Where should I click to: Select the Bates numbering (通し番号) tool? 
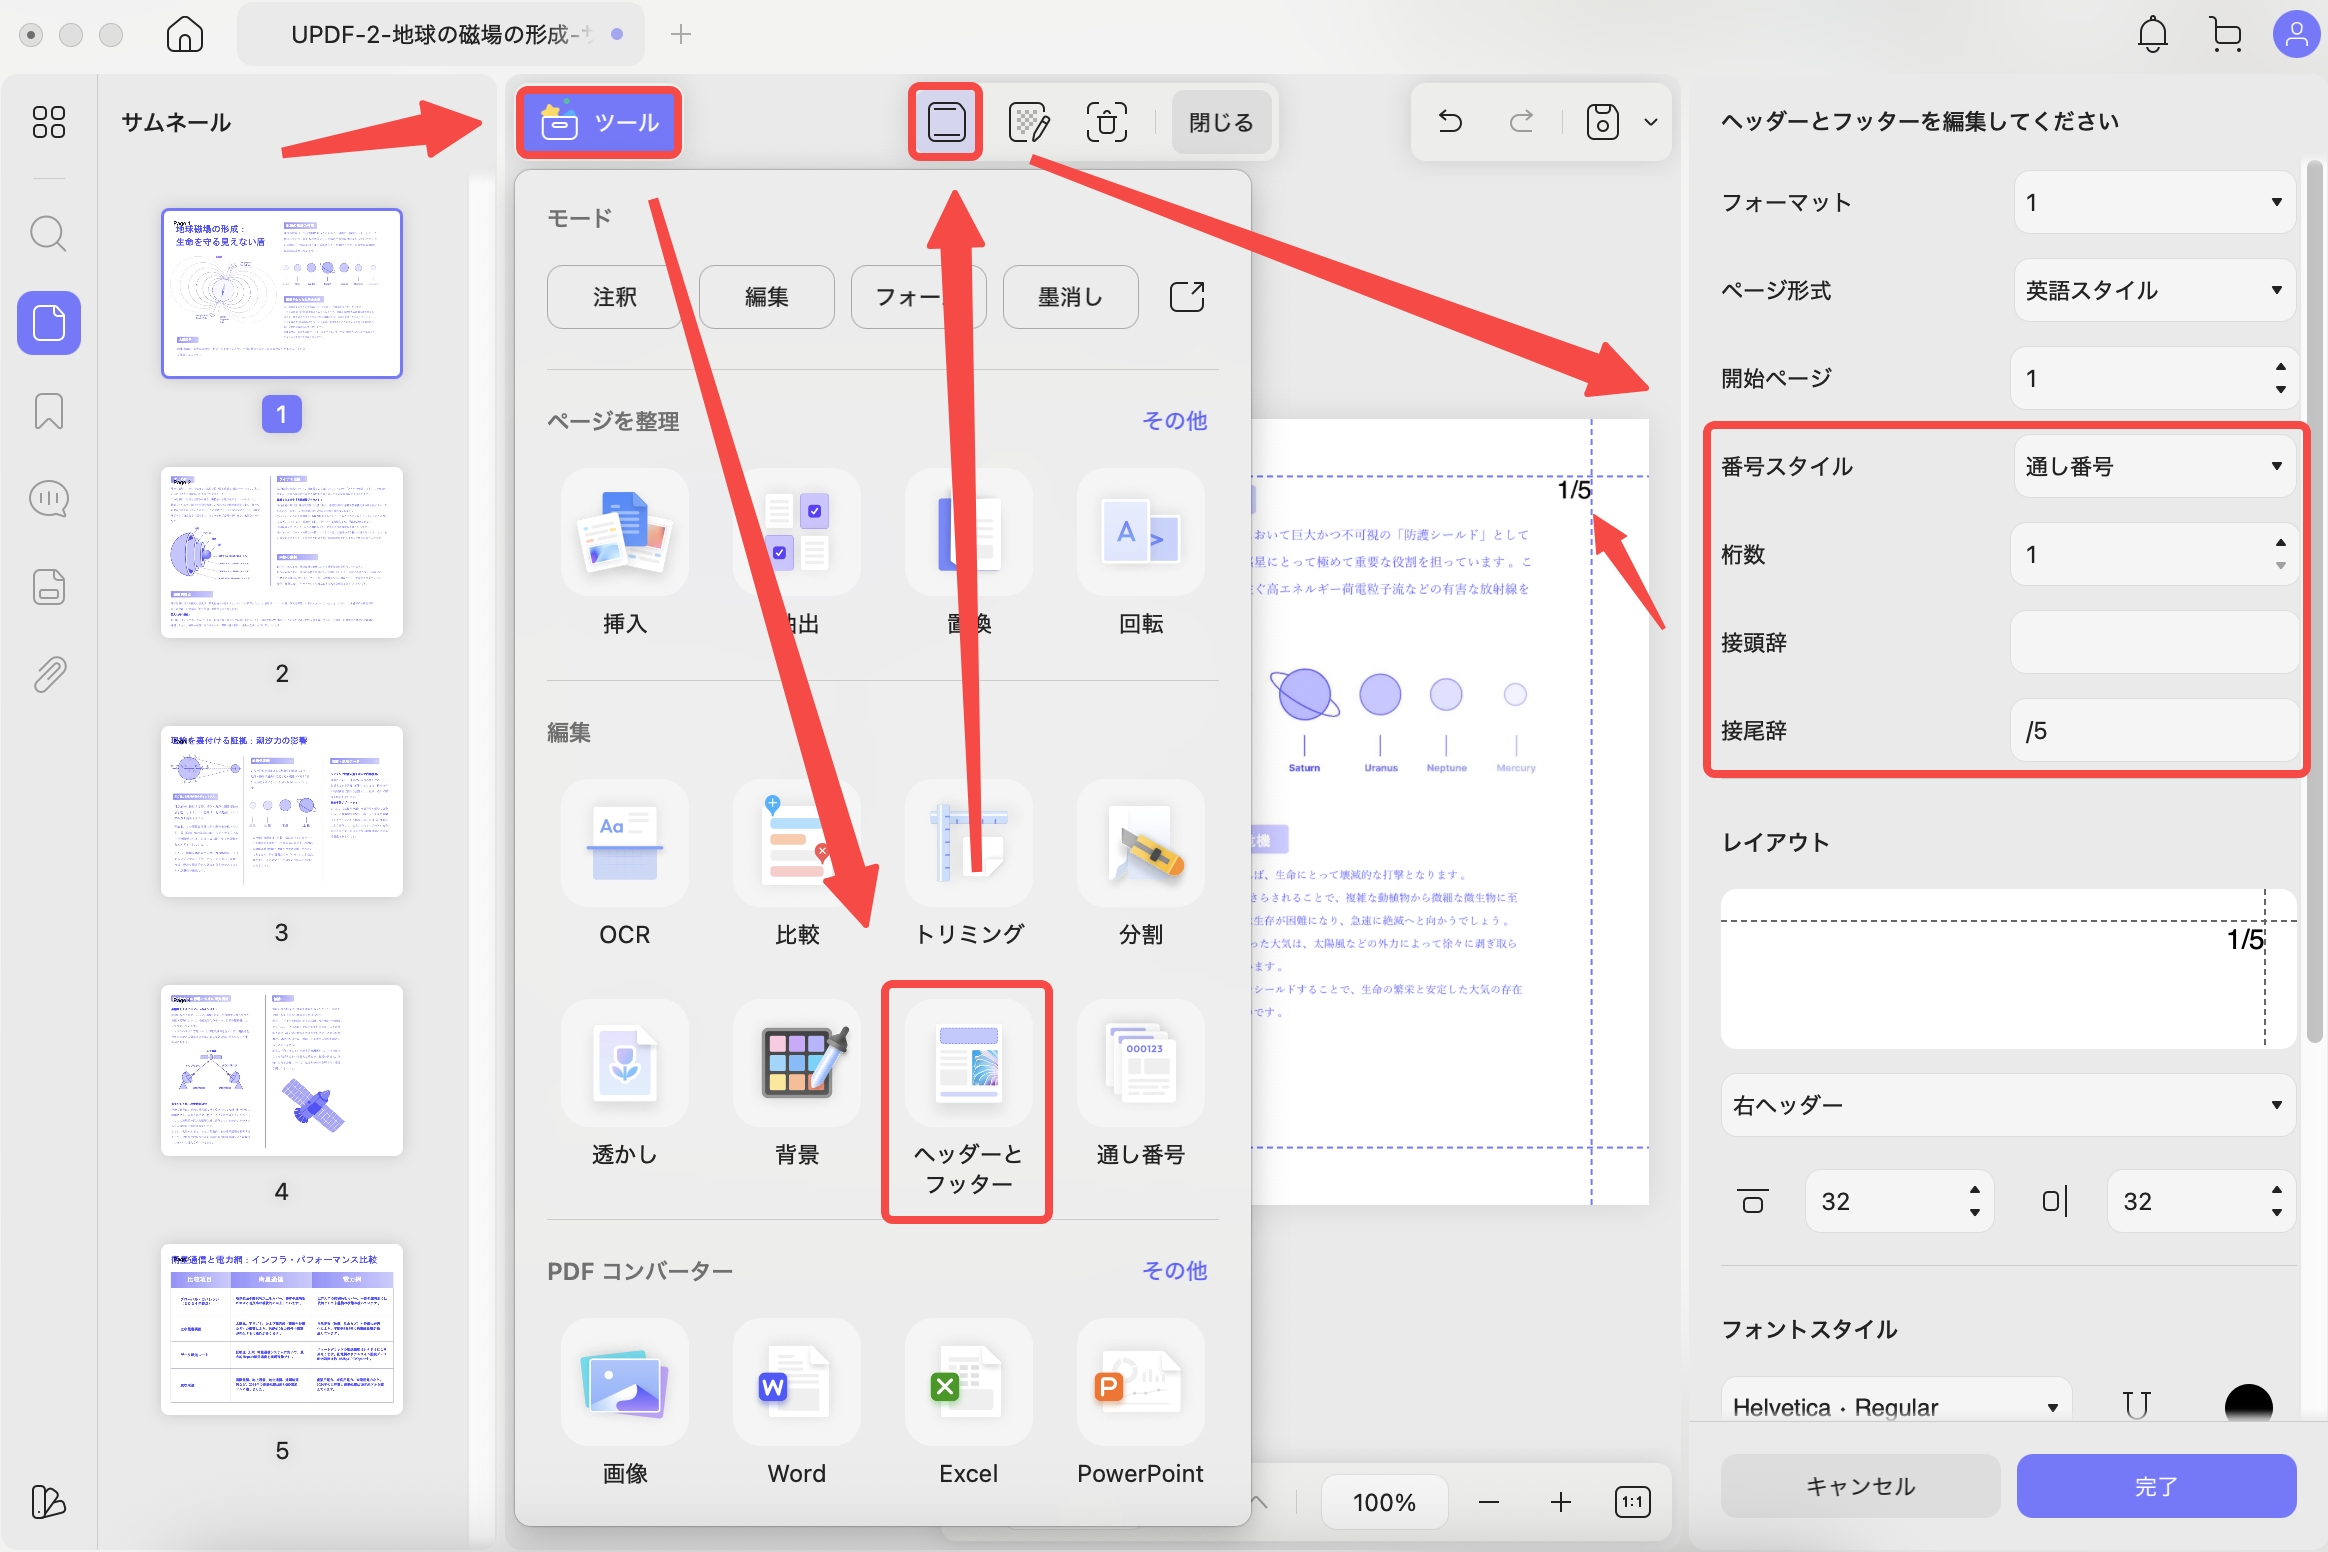tap(1140, 1065)
